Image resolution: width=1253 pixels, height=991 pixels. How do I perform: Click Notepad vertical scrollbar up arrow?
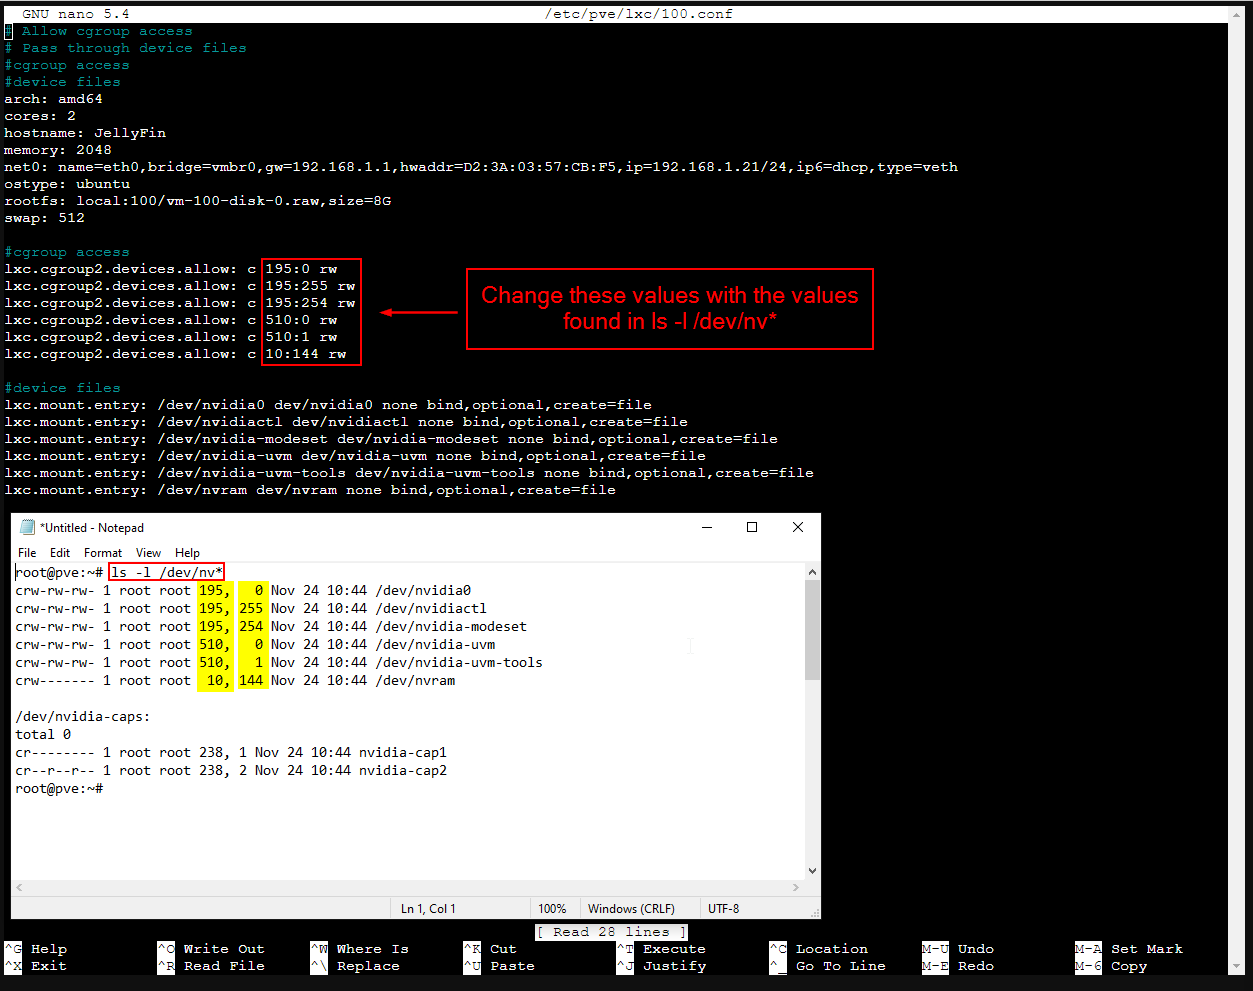[x=812, y=572]
